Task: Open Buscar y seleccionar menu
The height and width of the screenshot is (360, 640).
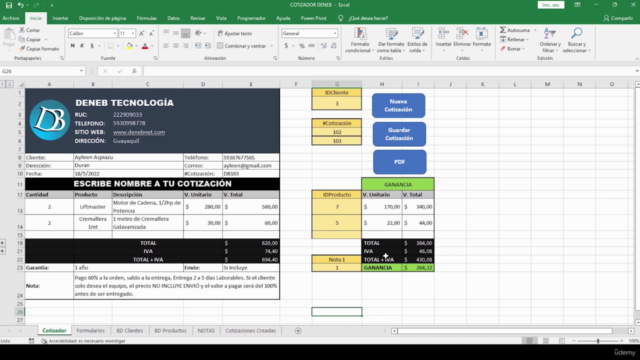Action: click(x=576, y=40)
